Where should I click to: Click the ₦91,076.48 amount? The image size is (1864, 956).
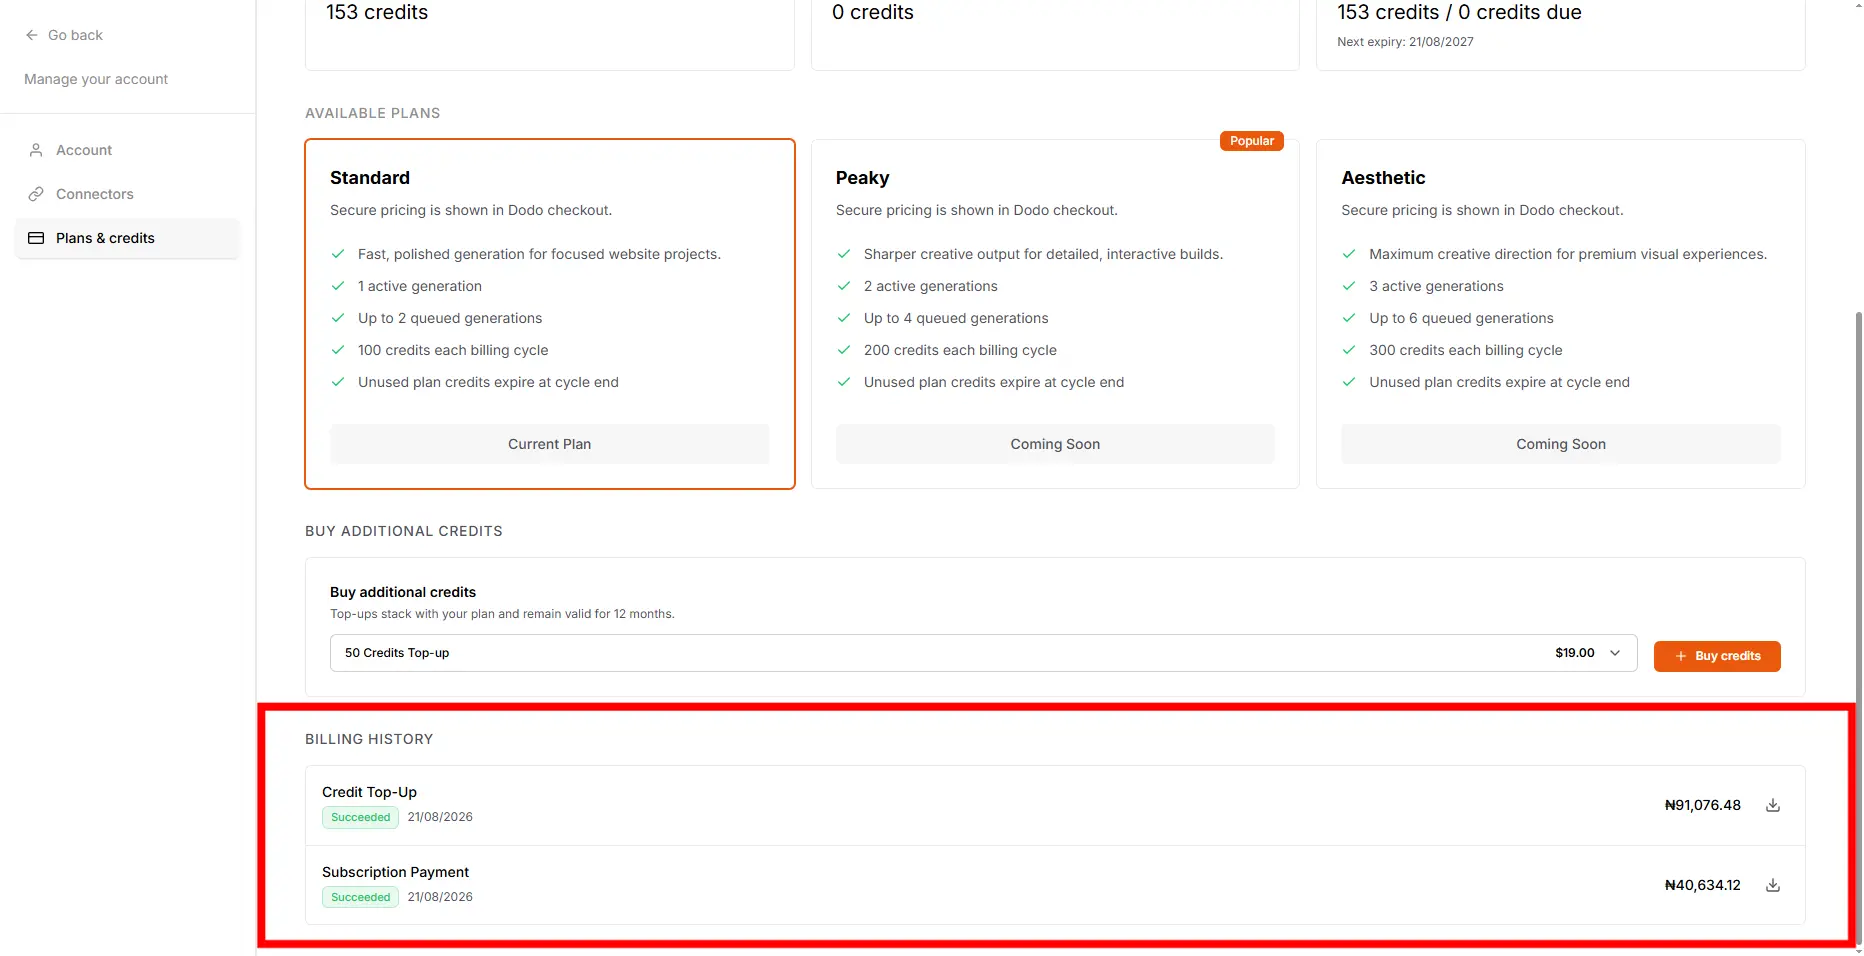point(1702,805)
